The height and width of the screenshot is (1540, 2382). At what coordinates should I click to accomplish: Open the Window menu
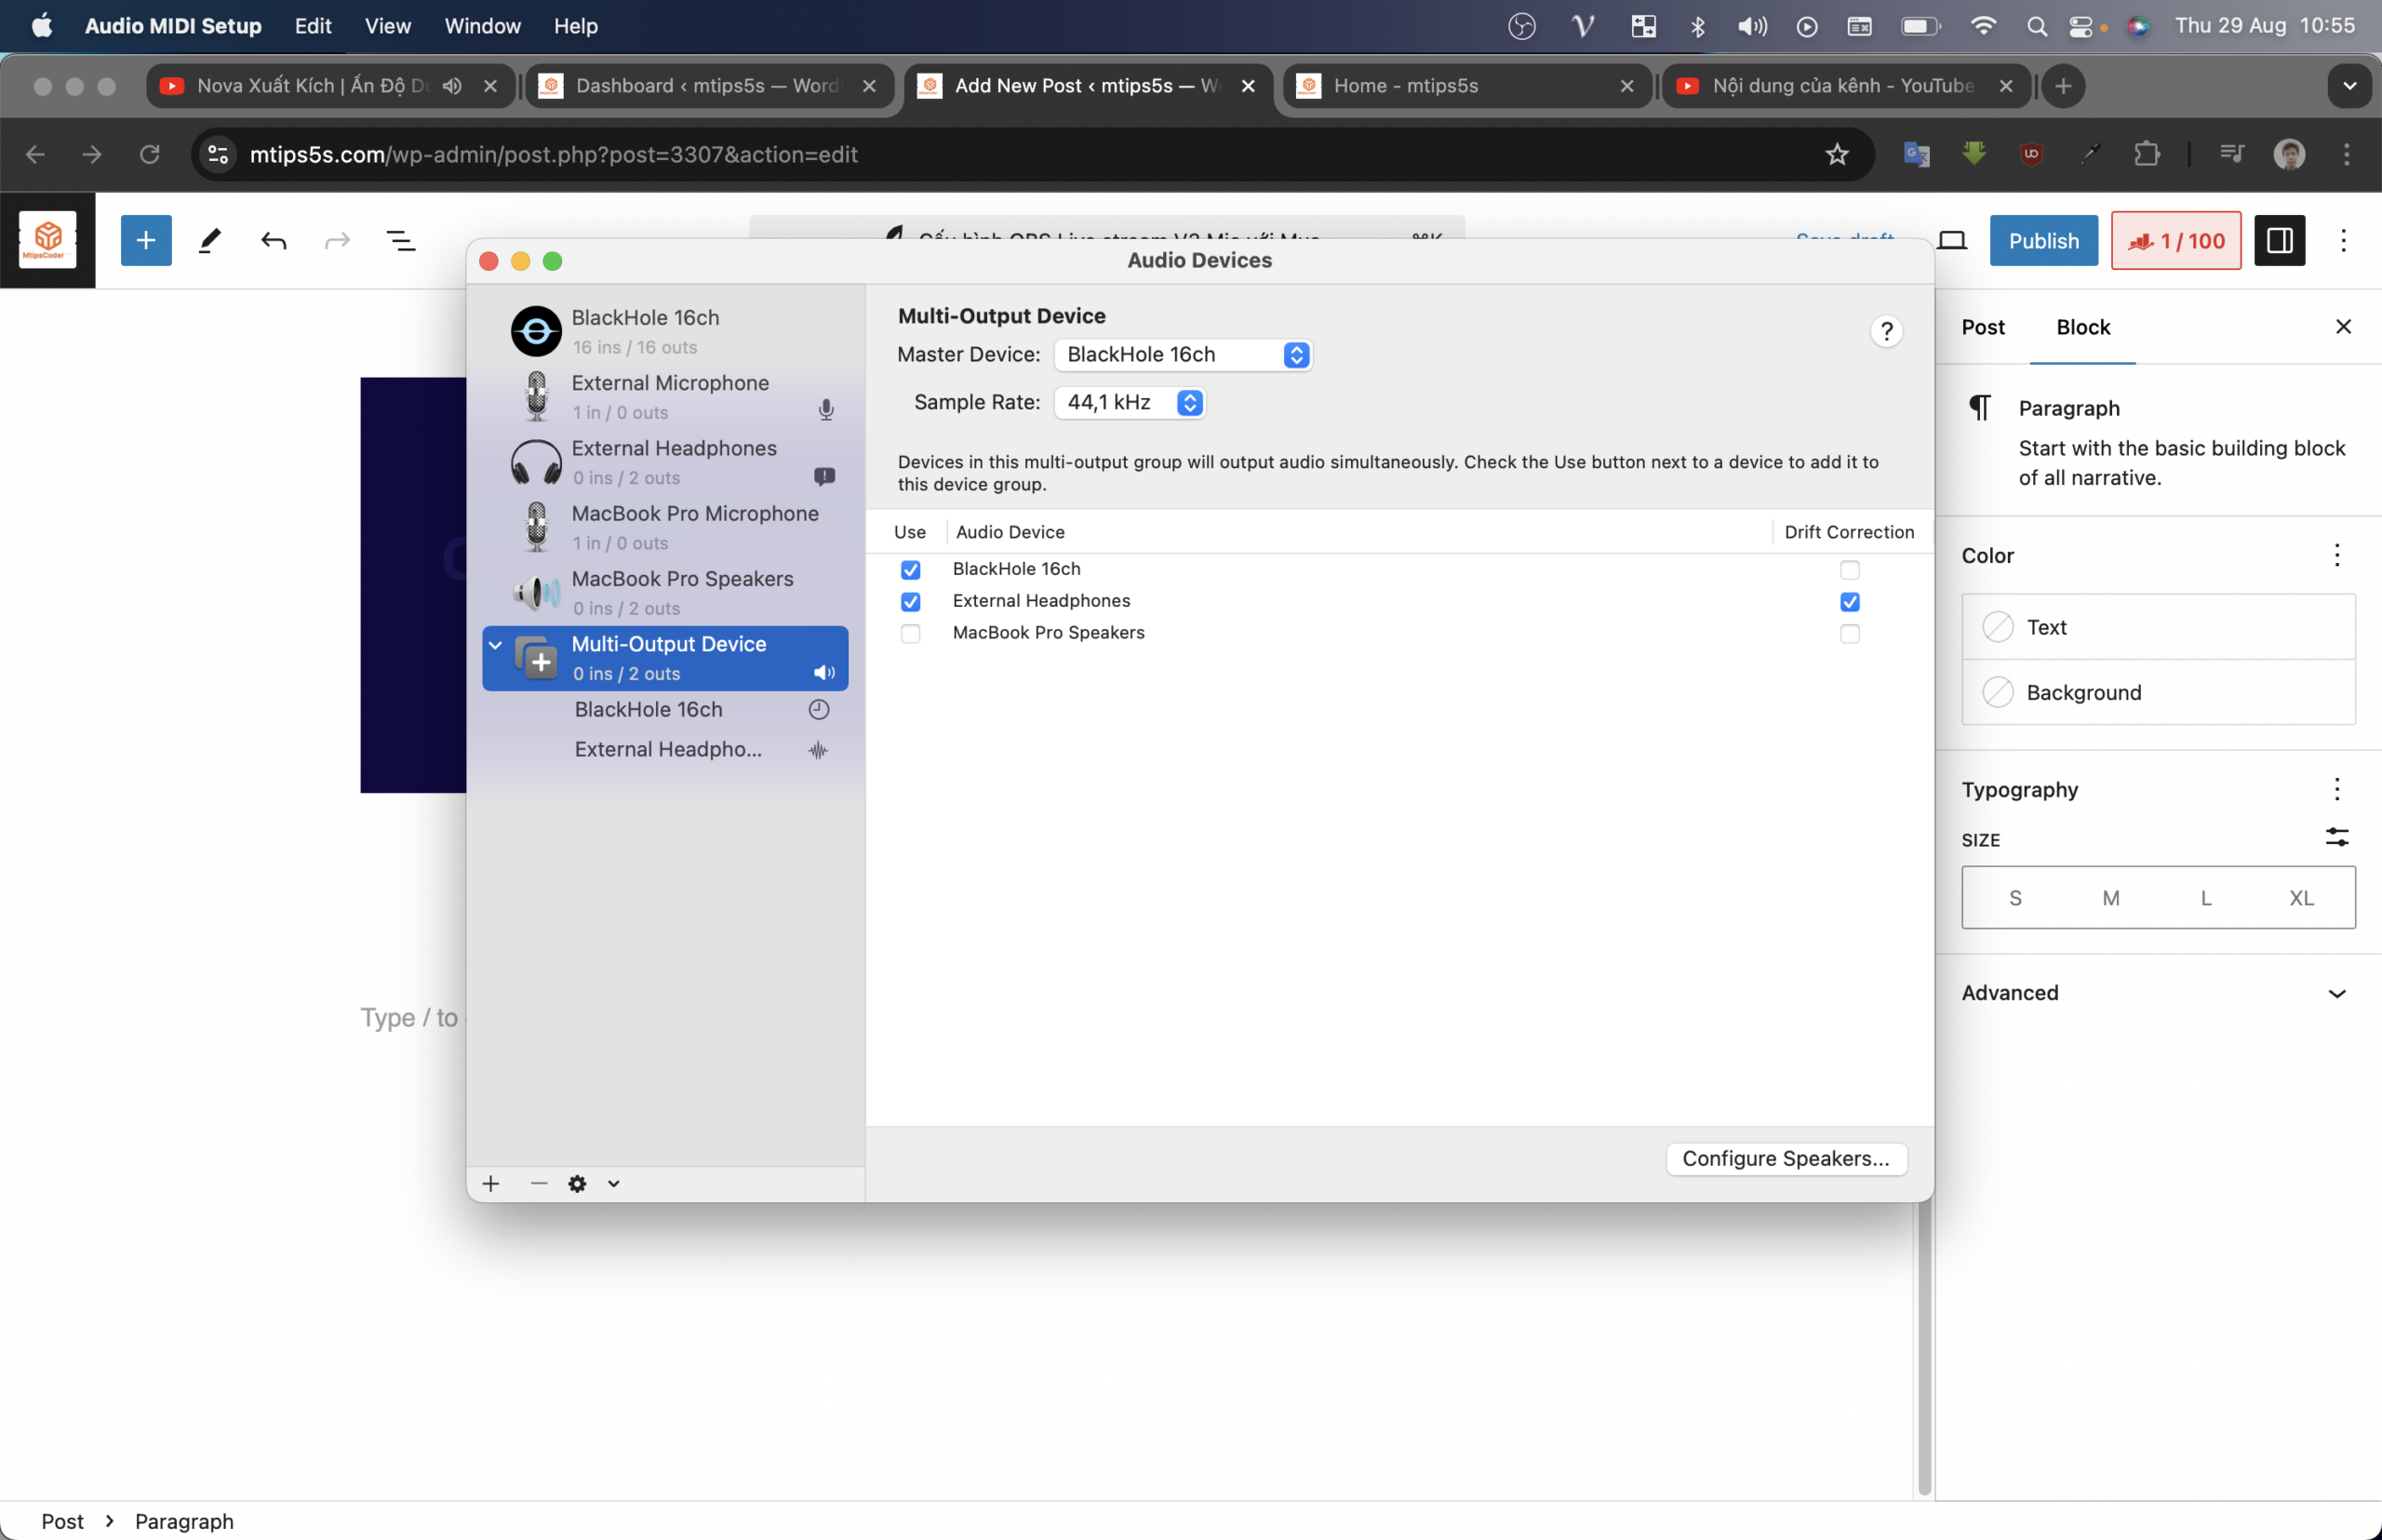482,26
